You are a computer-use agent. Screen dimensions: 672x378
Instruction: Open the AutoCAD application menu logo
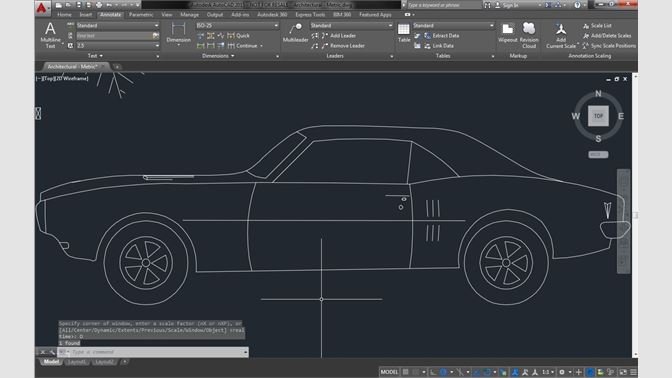pos(41,7)
